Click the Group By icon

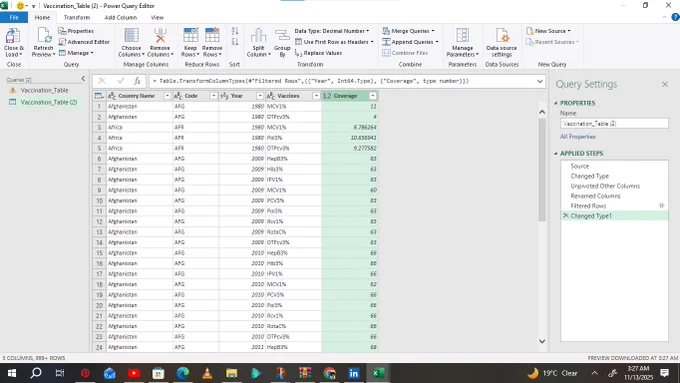(x=282, y=36)
